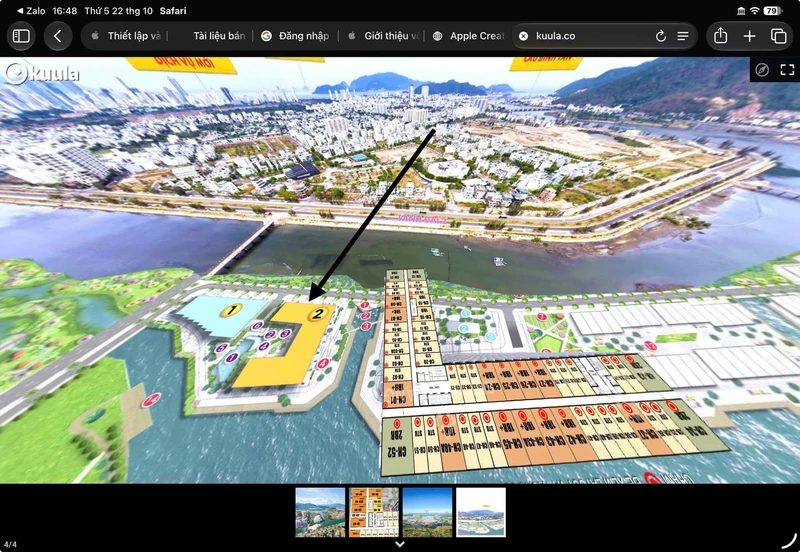
Task: Open the aerial river city thumbnail
Action: click(x=320, y=512)
